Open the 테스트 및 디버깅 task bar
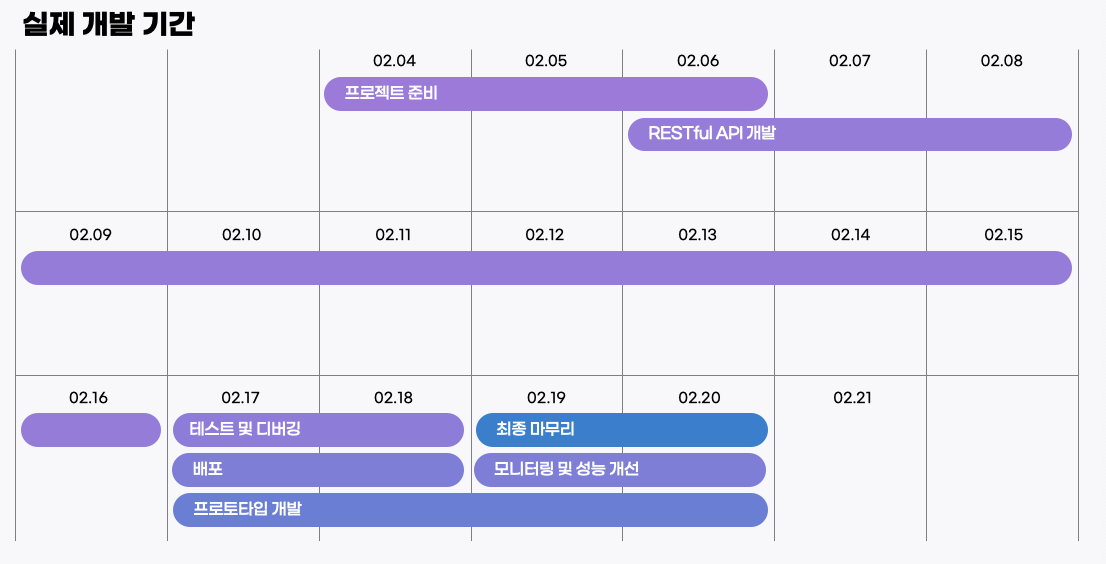This screenshot has width=1106, height=564. 318,429
